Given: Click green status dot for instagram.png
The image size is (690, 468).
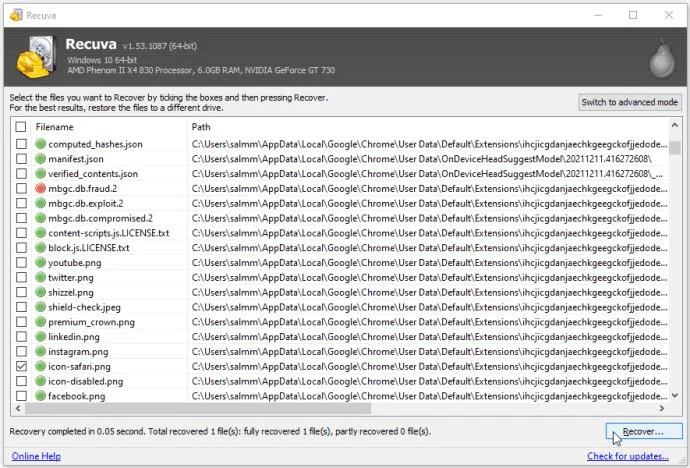Looking at the screenshot, I should (40, 351).
